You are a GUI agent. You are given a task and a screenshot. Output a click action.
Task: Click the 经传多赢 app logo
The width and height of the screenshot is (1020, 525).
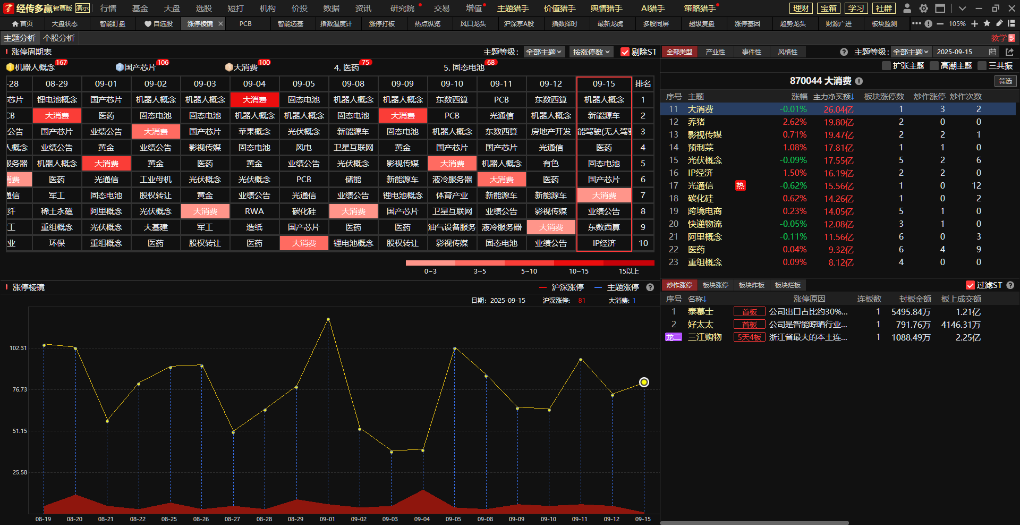coord(10,8)
